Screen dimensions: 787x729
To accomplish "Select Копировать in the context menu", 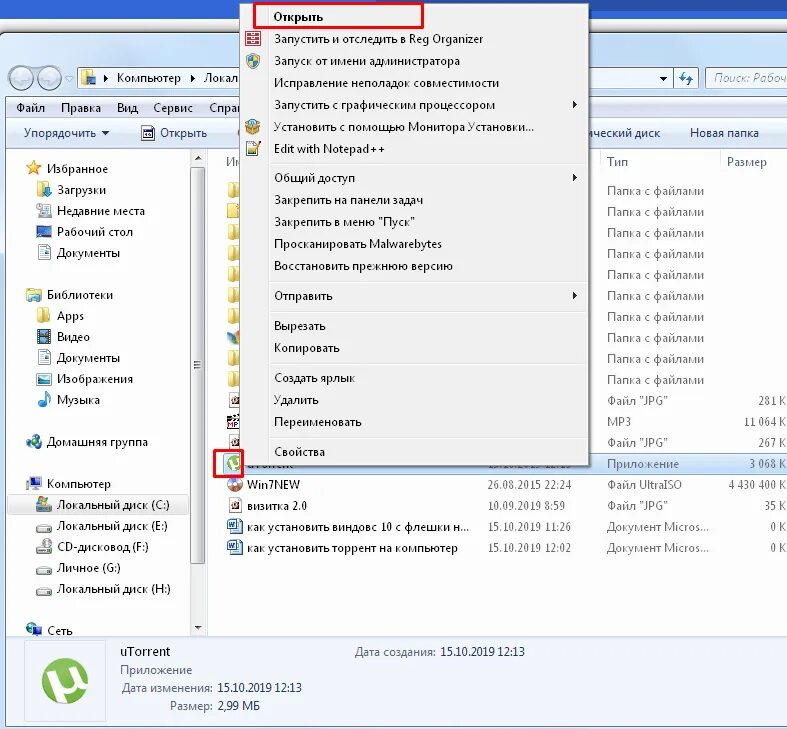I will [307, 347].
